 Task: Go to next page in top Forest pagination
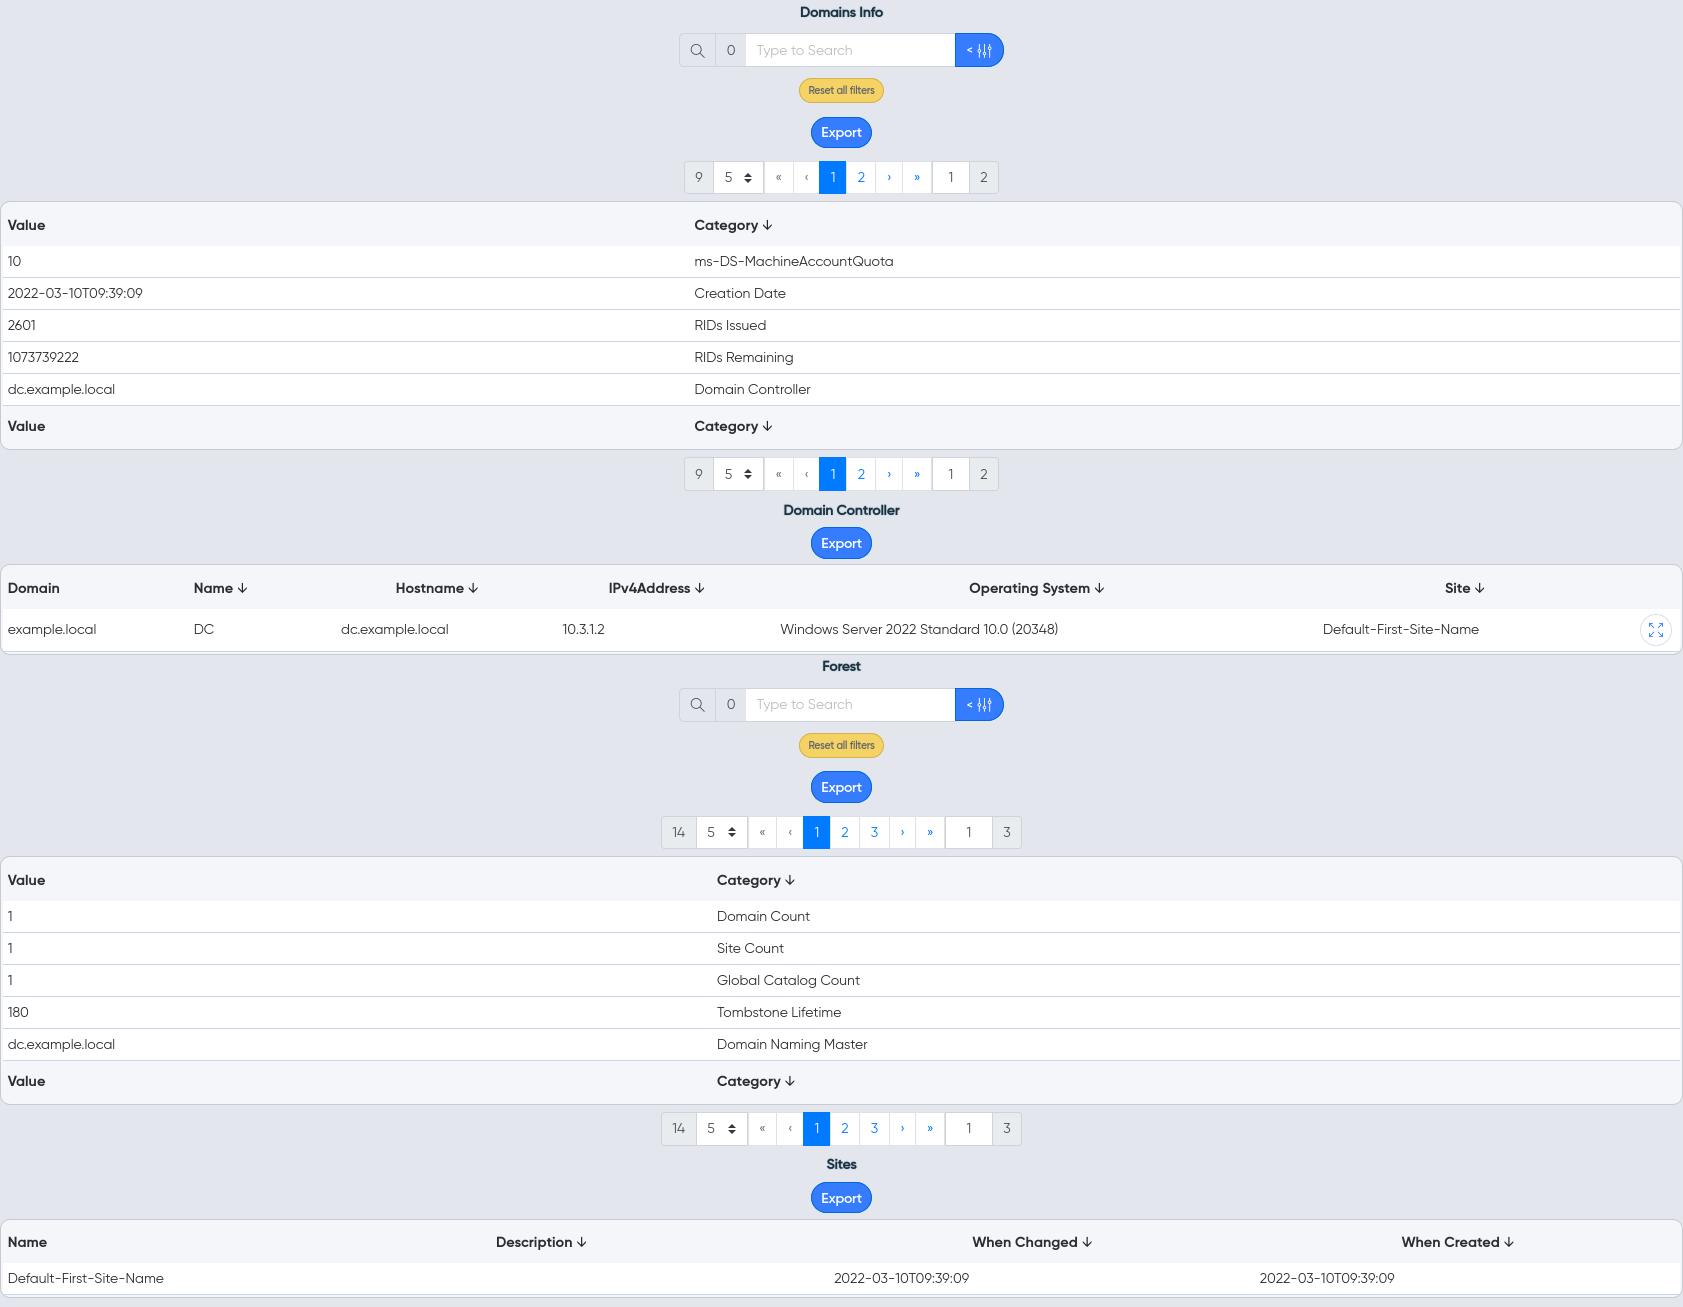[x=902, y=832]
